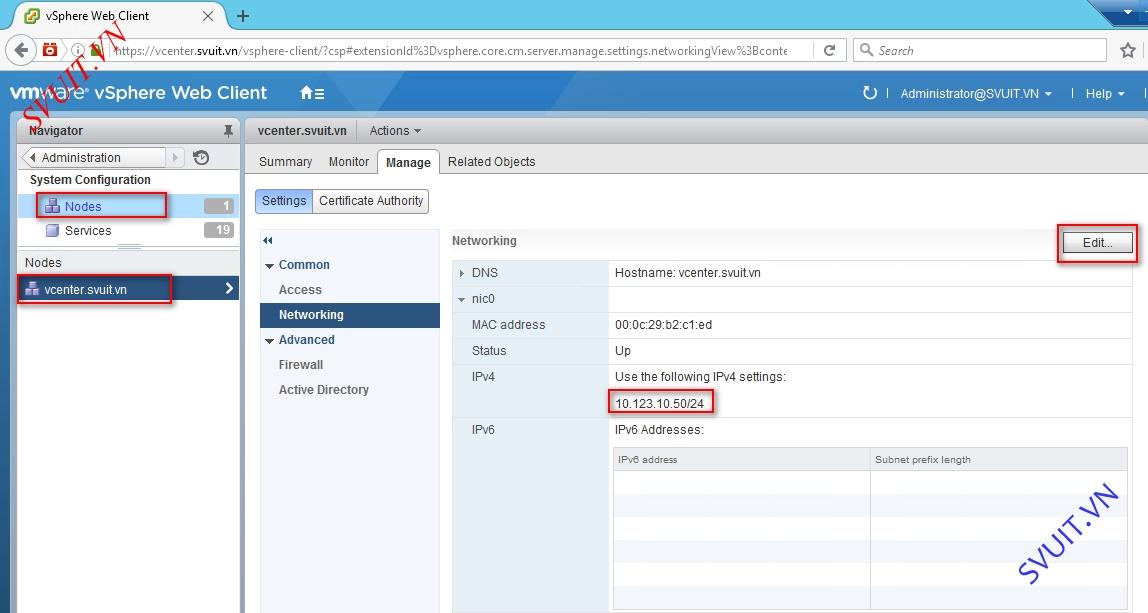Collapse the Common settings group
1148x613 pixels.
tap(269, 266)
